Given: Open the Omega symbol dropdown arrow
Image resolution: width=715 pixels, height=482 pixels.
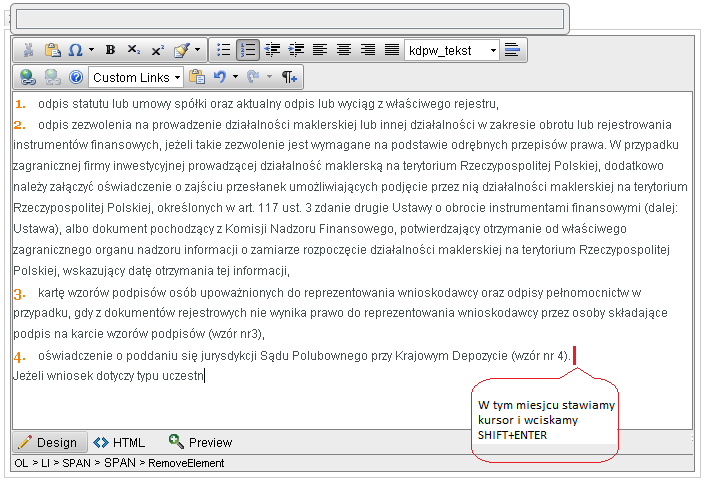Looking at the screenshot, I should click(x=91, y=50).
